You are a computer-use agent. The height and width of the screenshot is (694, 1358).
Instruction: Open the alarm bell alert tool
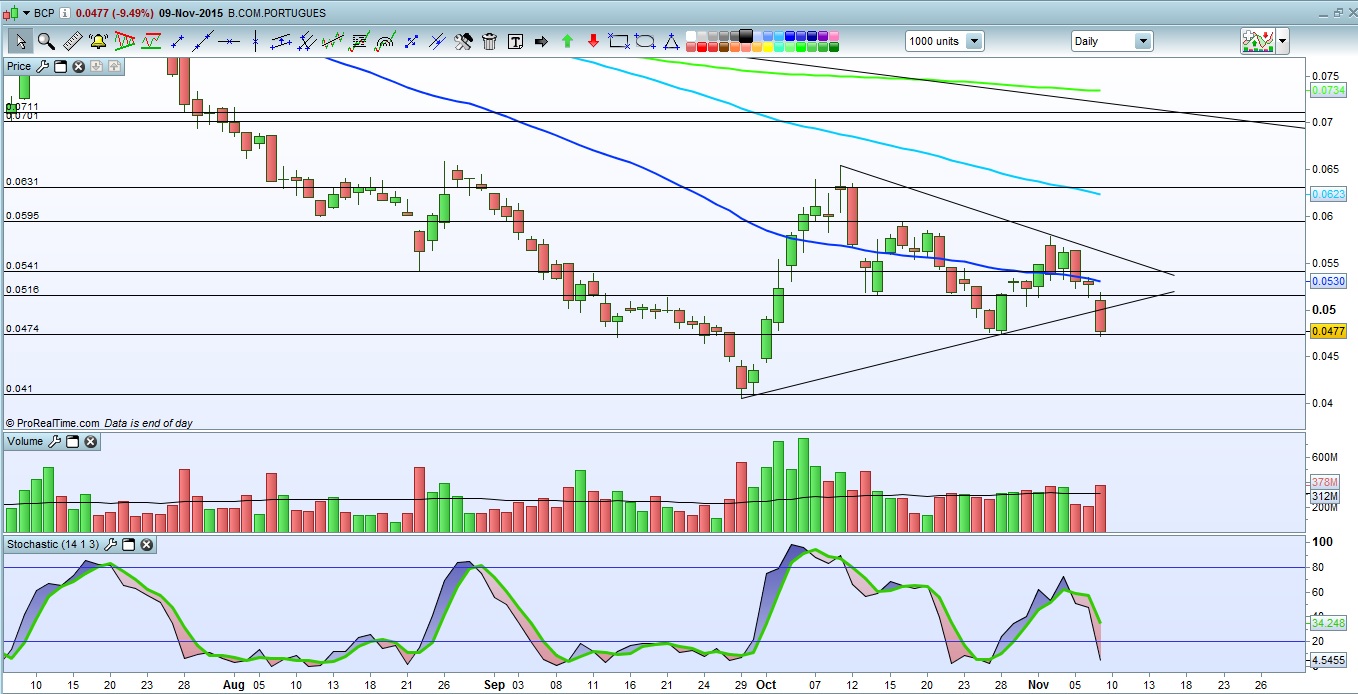(x=98, y=41)
